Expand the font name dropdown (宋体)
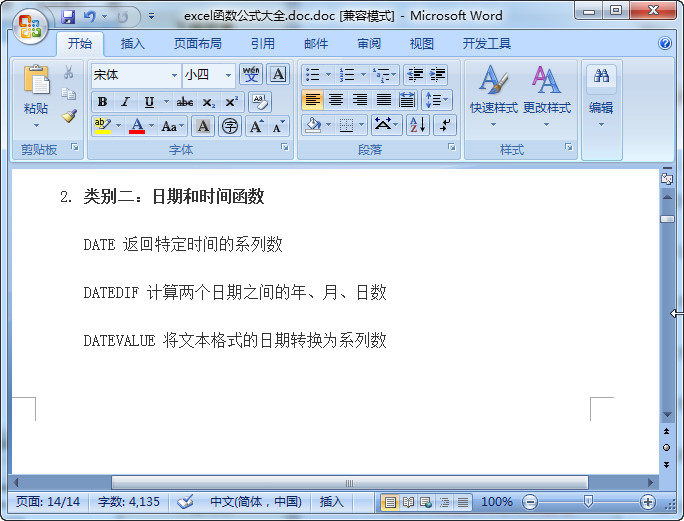The width and height of the screenshot is (684, 521). pyautogui.click(x=174, y=75)
